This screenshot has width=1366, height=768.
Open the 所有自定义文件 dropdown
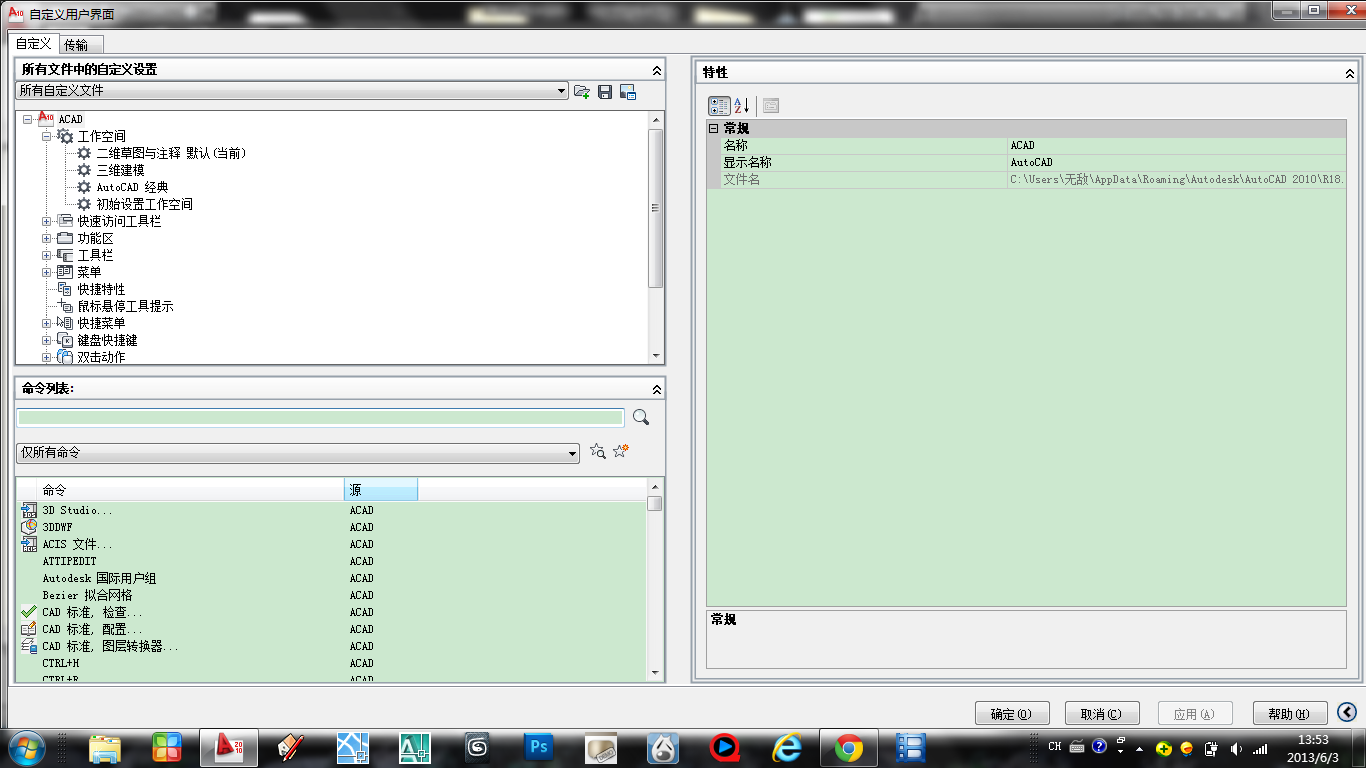(292, 91)
